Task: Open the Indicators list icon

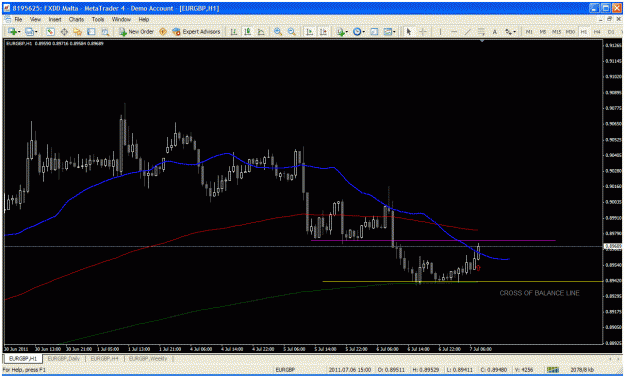Action: 340,31
